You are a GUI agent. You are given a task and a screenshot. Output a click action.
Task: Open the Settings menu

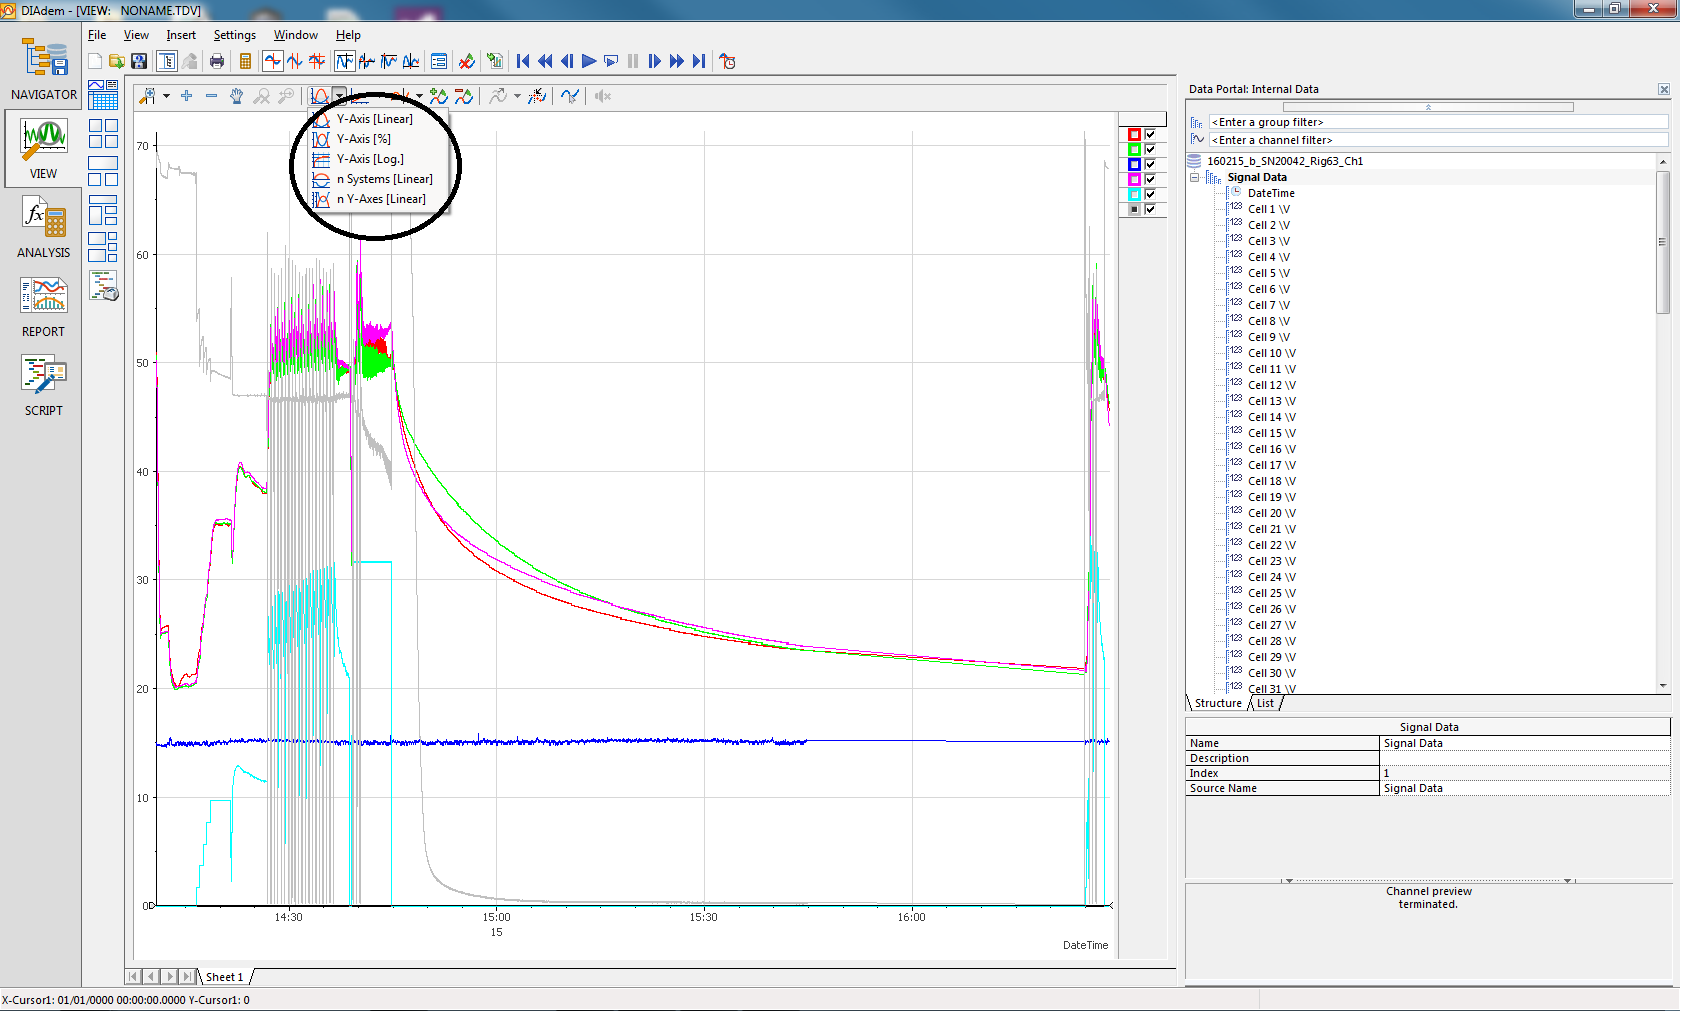click(235, 35)
